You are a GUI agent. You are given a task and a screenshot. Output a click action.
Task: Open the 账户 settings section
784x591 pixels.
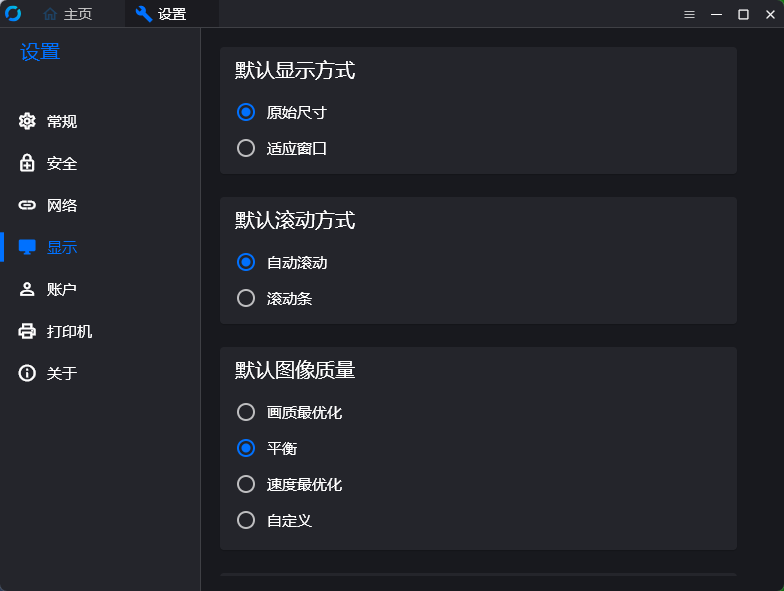(62, 290)
